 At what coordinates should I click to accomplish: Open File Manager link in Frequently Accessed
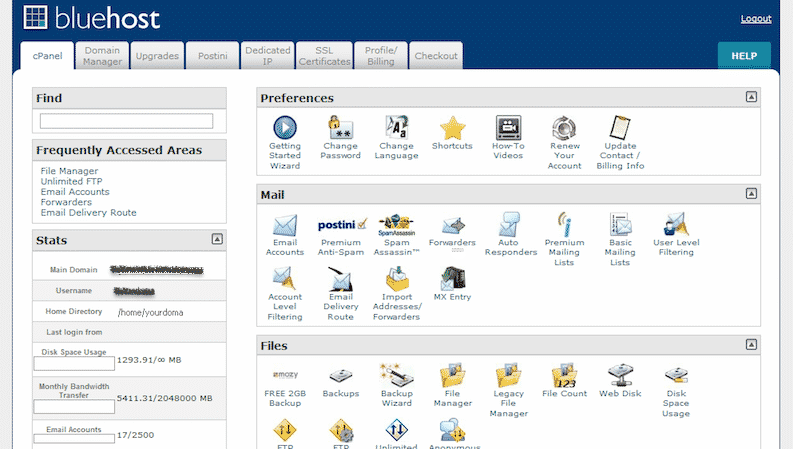(69, 171)
